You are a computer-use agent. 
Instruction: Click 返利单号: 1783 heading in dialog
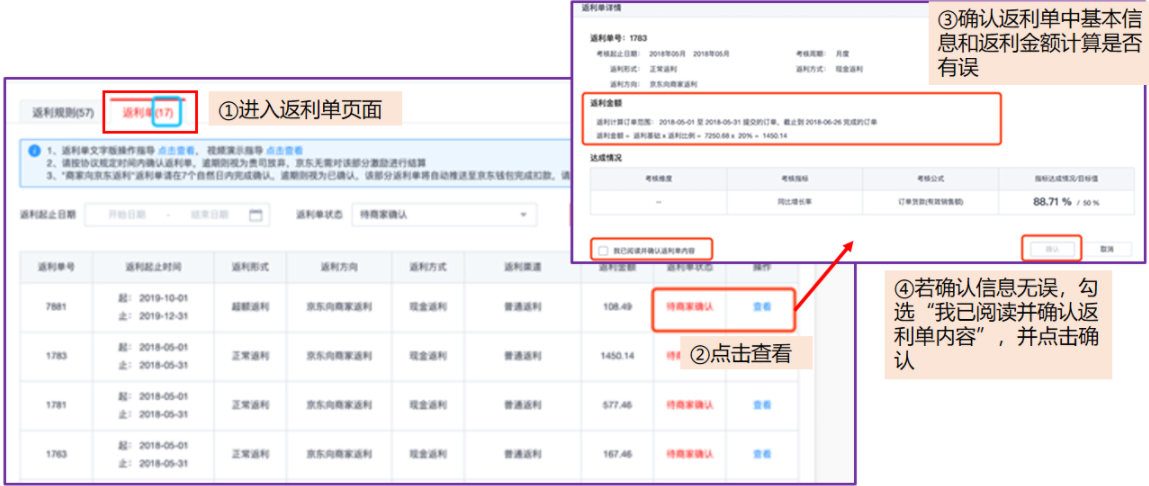click(x=619, y=37)
